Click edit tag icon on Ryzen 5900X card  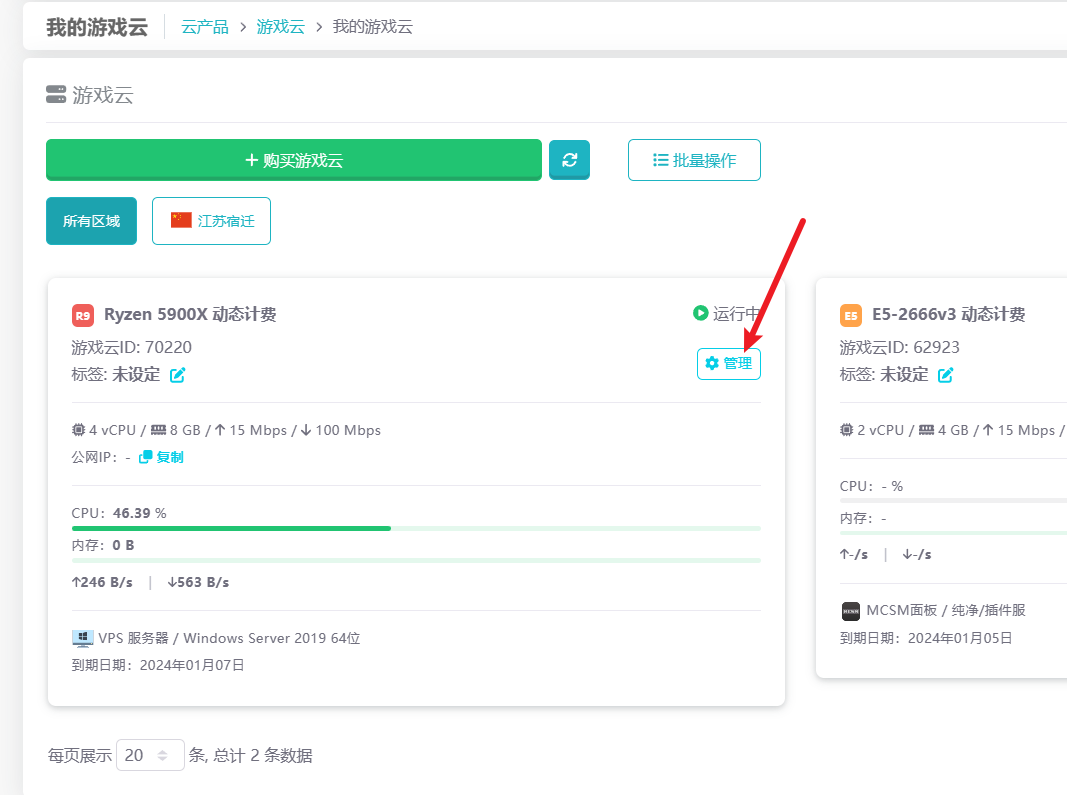click(x=177, y=375)
